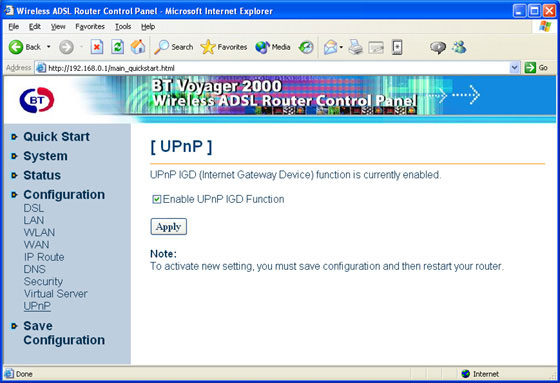Toggle Enable UPnP IGD Function checkbox
Viewport: 560px width, 383px height.
(x=156, y=199)
